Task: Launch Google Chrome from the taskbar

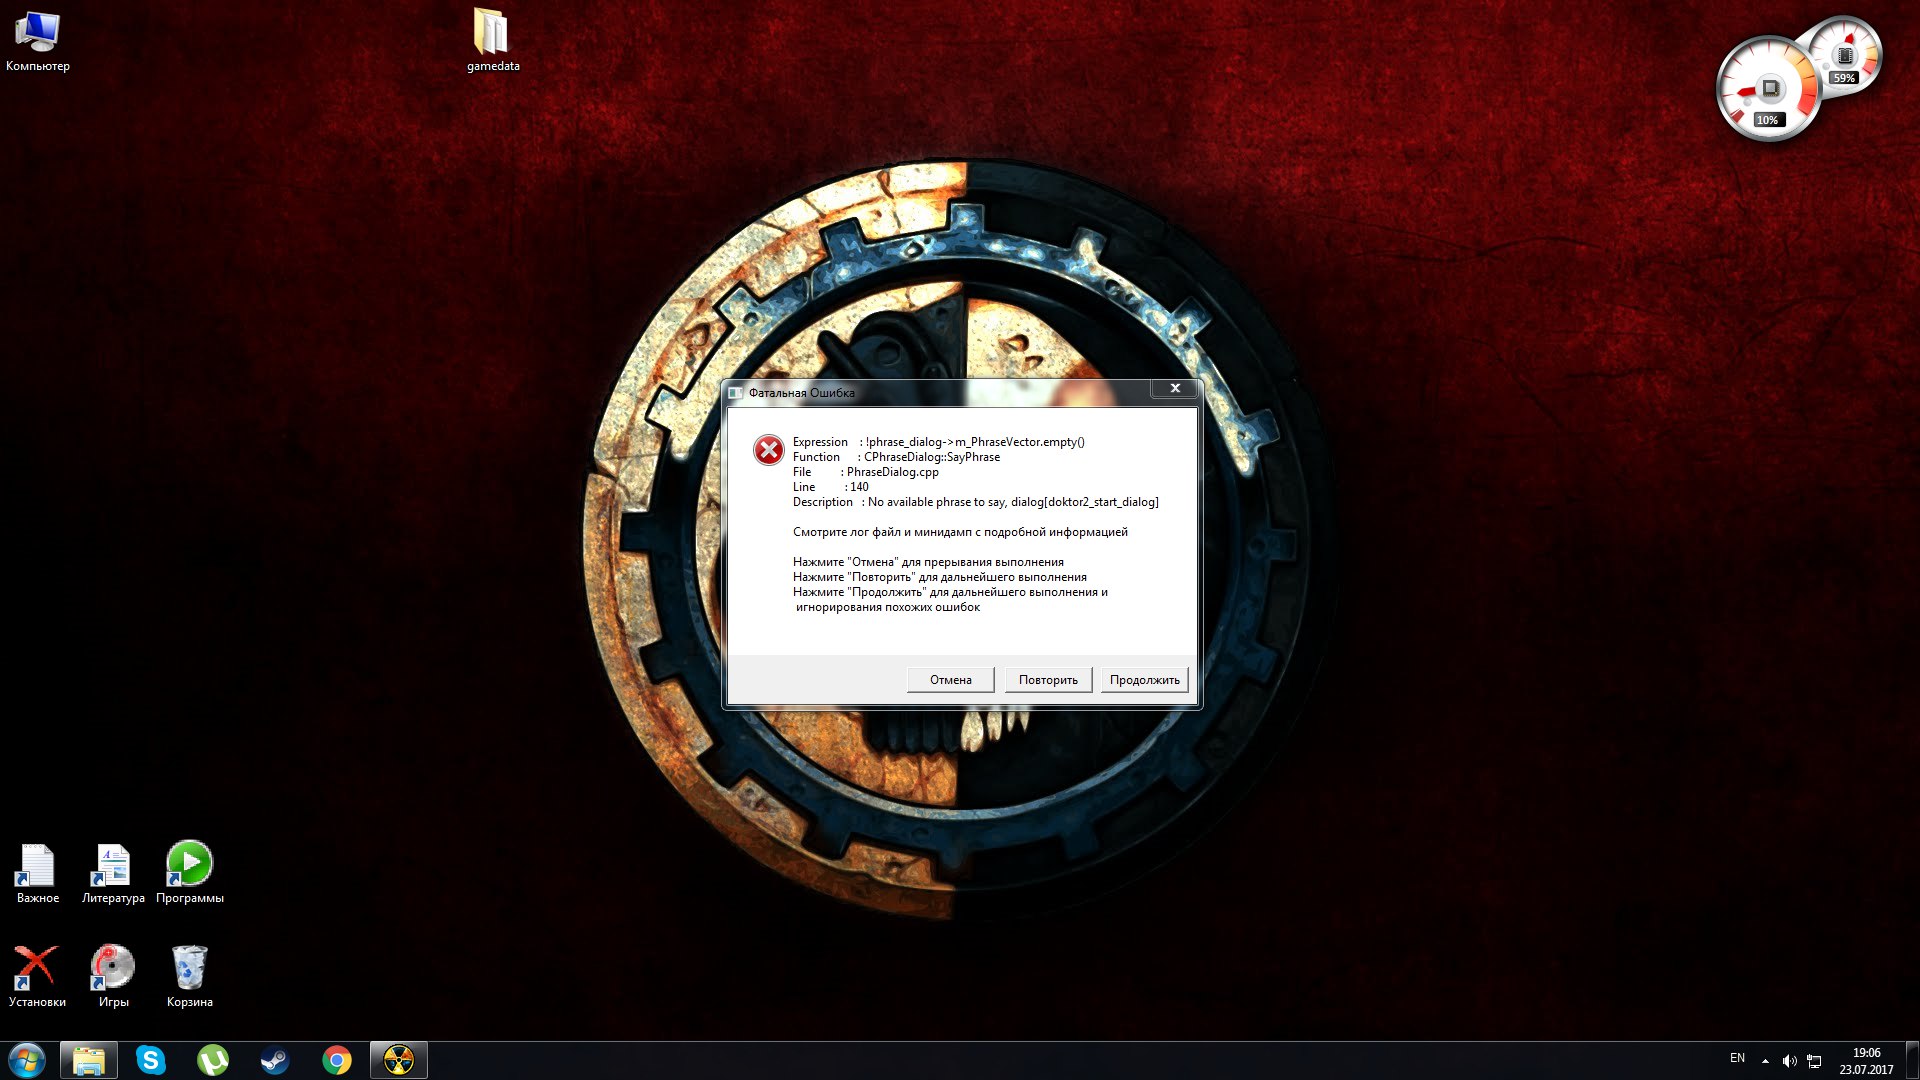Action: tap(337, 1060)
